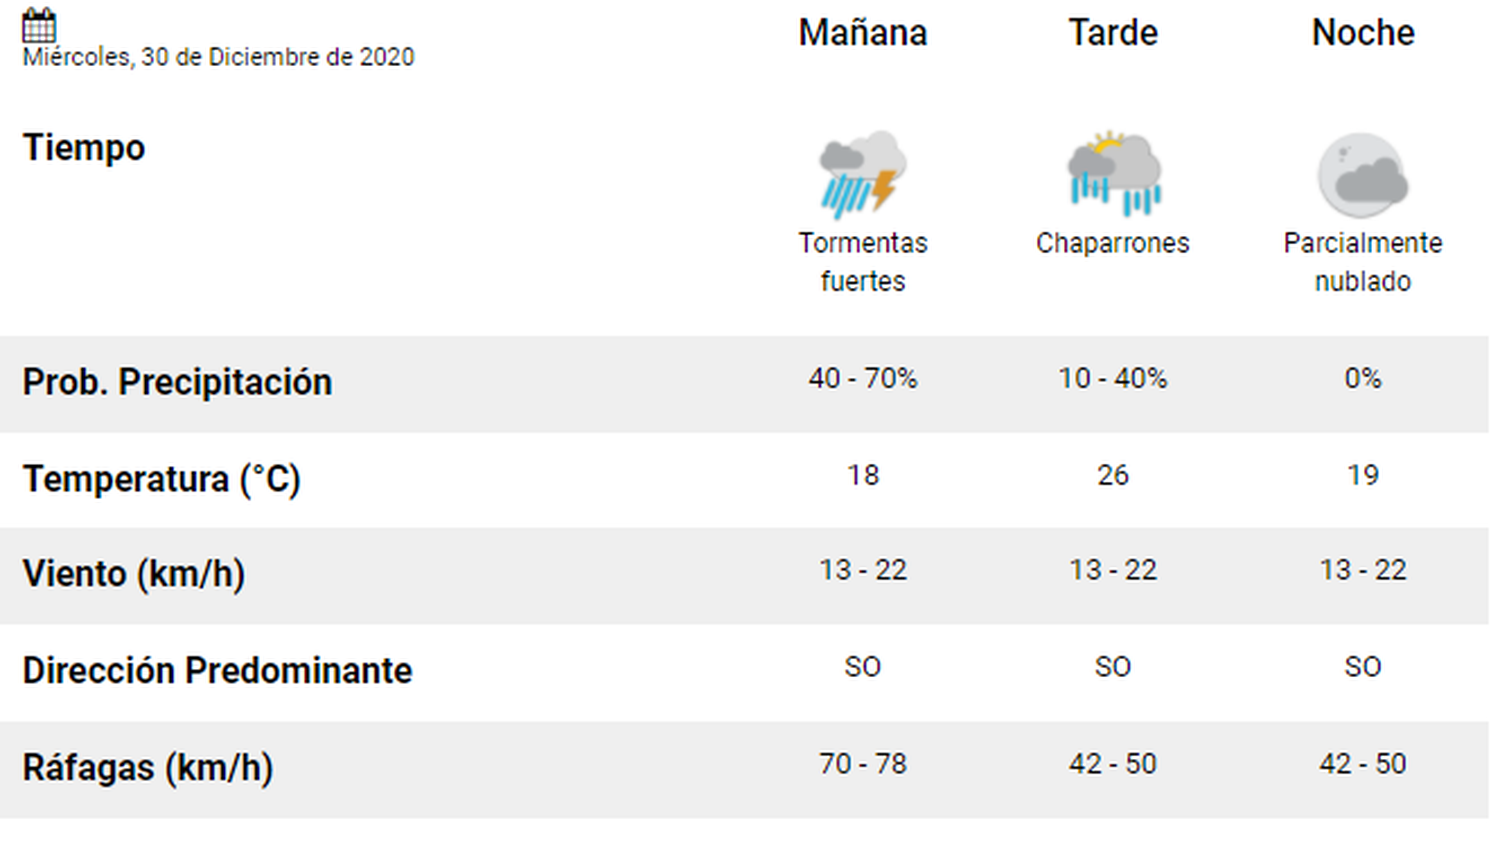This screenshot has width=1500, height=841.
Task: Select the Tarde column header
Action: (x=1113, y=33)
